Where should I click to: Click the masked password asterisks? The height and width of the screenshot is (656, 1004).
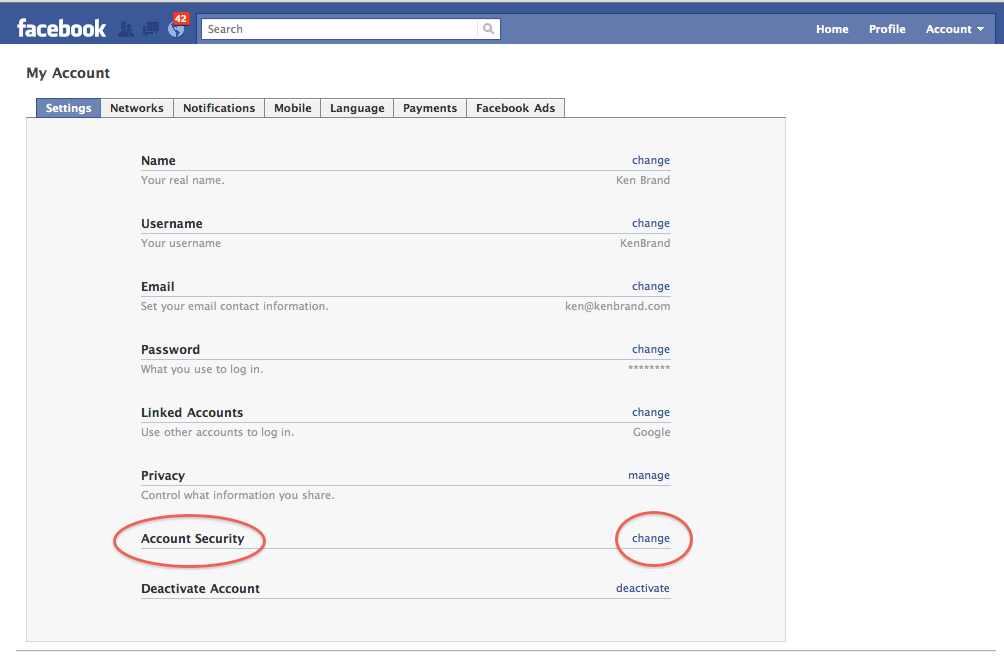pyautogui.click(x=649, y=368)
